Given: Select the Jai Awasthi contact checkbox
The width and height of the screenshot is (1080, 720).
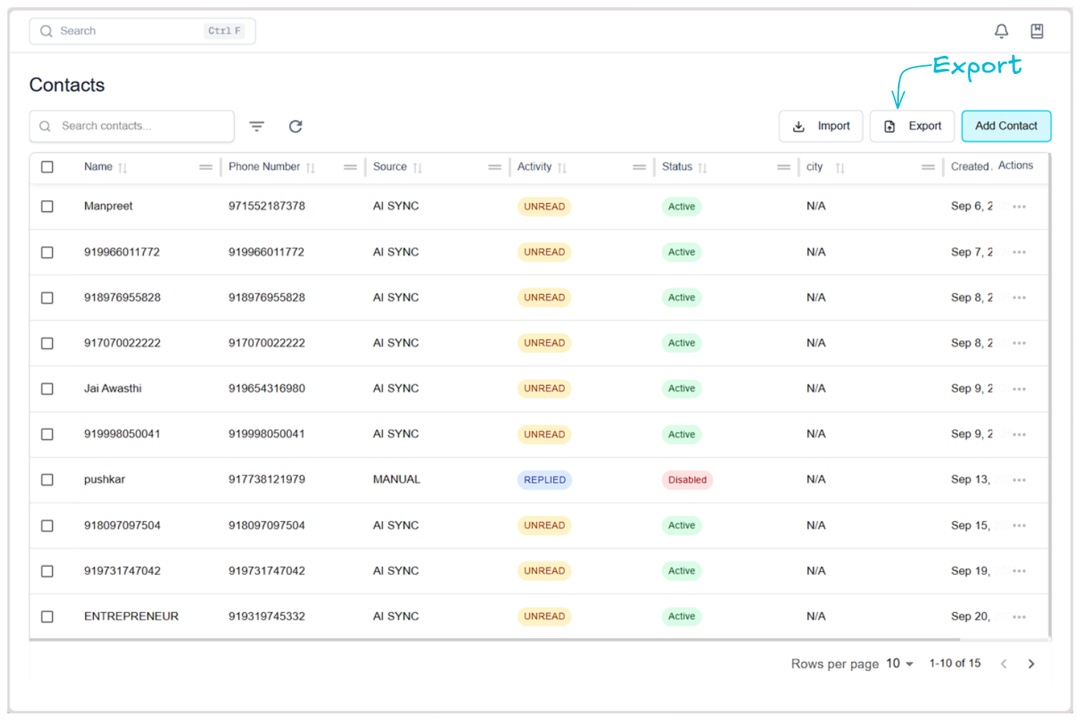Looking at the screenshot, I should tap(47, 389).
